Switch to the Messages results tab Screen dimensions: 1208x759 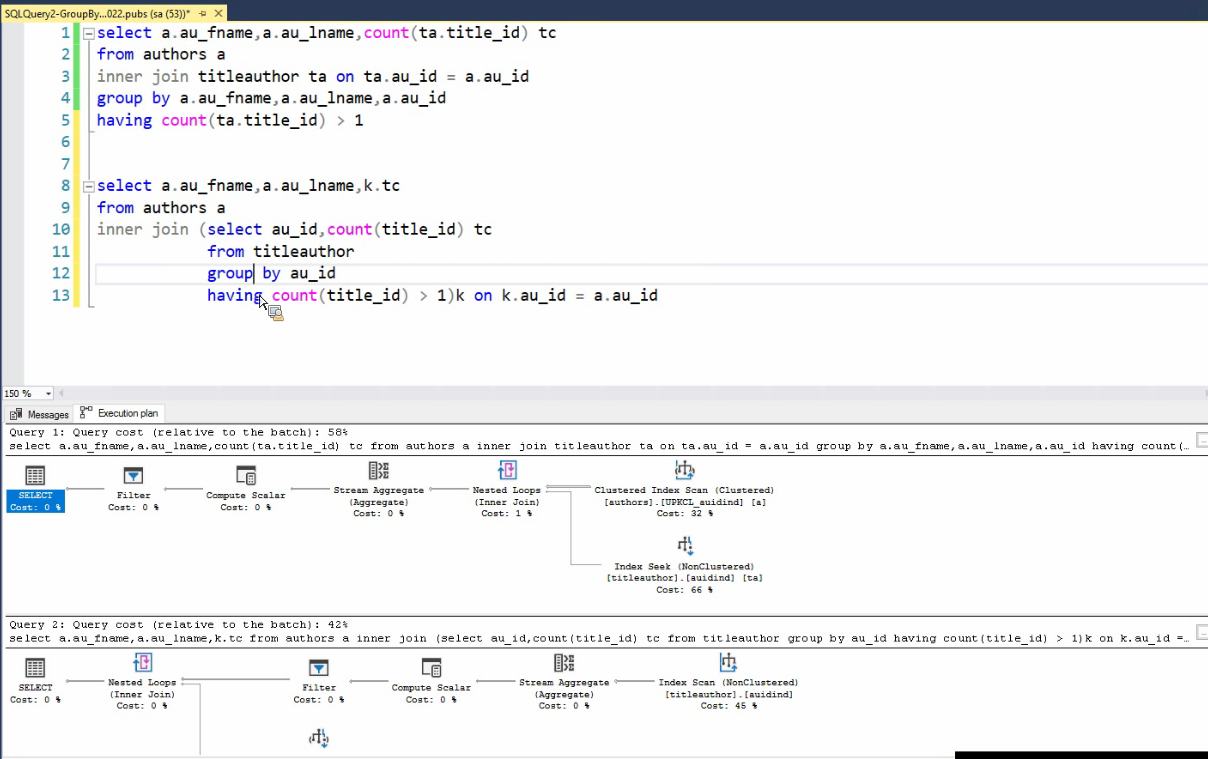40,414
